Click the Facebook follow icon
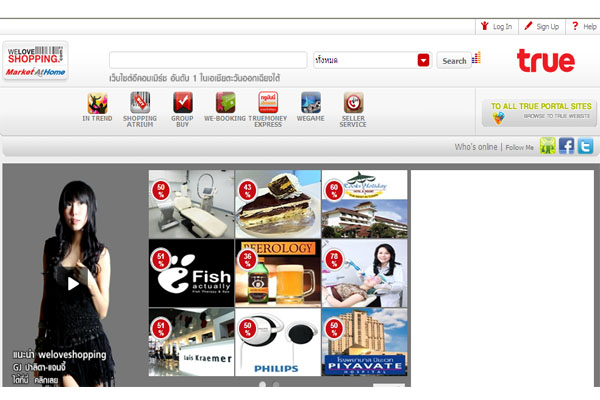 566,146
